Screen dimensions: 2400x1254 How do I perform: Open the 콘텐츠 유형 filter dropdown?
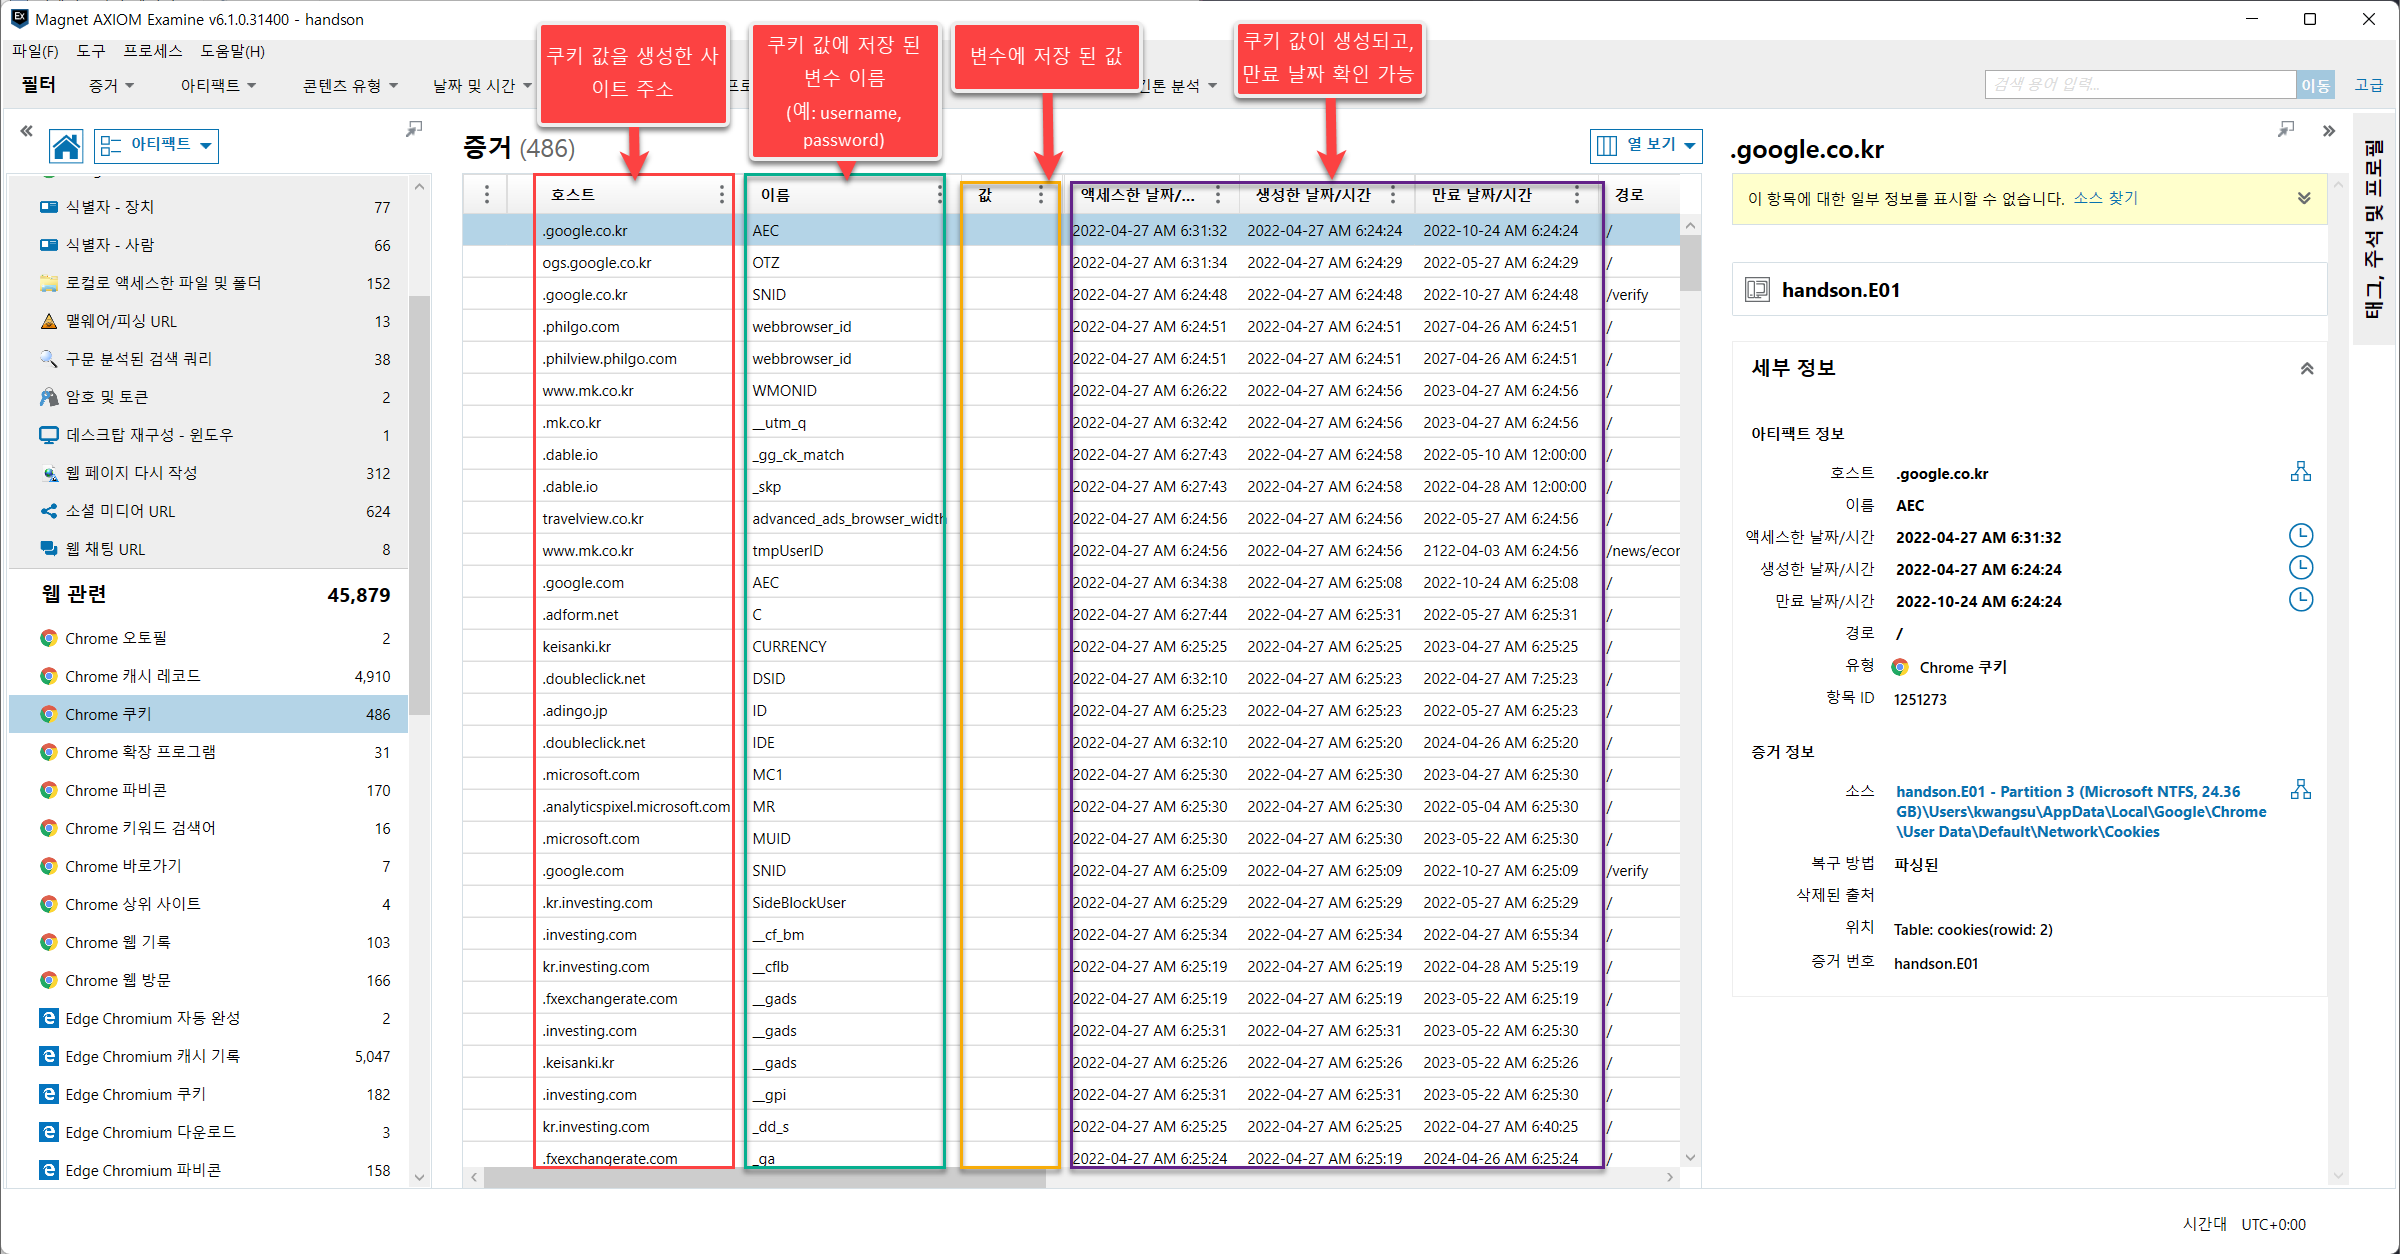tap(350, 86)
